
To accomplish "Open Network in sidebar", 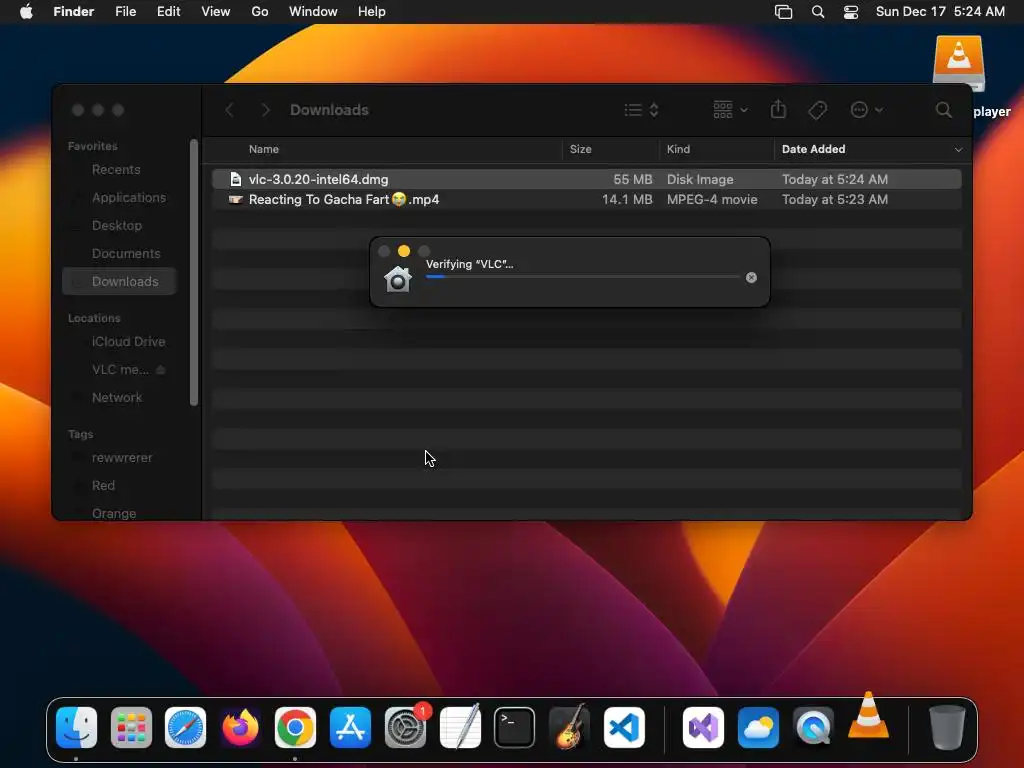I will 116,398.
